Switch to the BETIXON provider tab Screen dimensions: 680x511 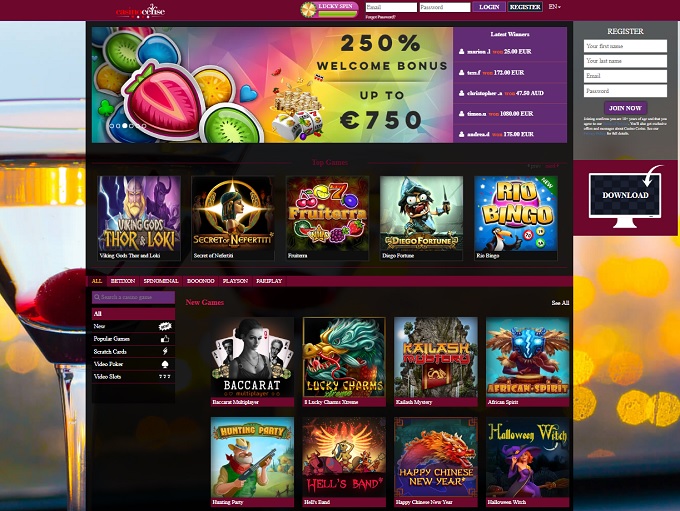(123, 281)
